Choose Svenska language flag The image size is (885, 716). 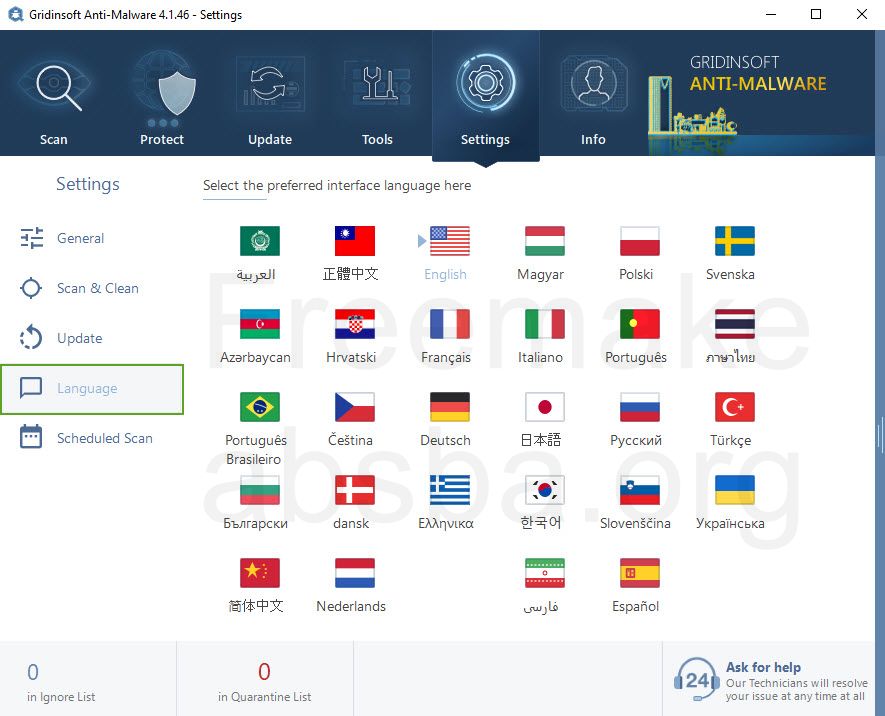tap(734, 241)
